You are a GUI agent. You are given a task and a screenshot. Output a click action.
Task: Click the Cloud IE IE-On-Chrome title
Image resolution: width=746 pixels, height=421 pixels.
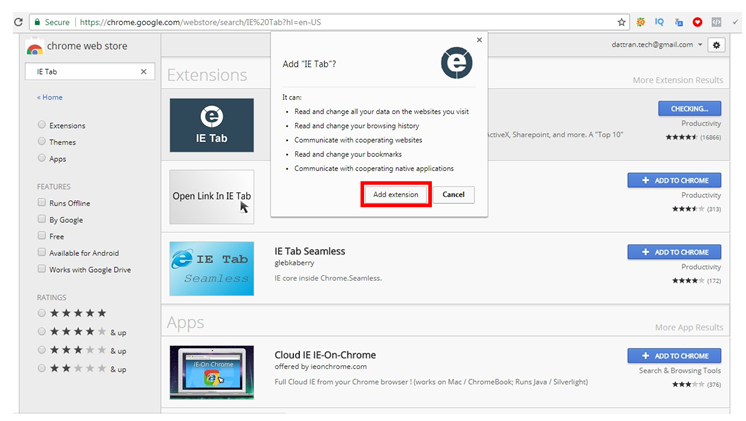click(x=325, y=355)
